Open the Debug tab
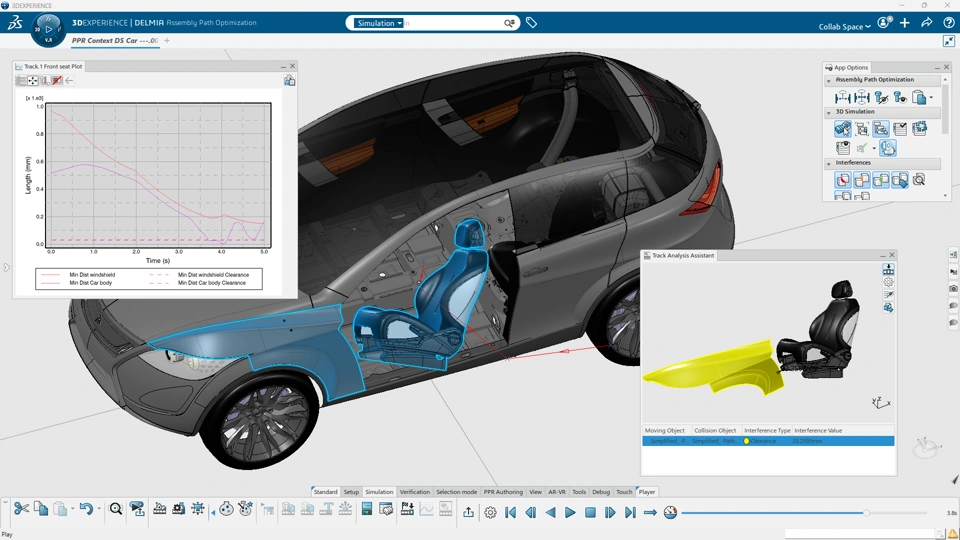Screen dimensions: 960x540 tap(601, 492)
